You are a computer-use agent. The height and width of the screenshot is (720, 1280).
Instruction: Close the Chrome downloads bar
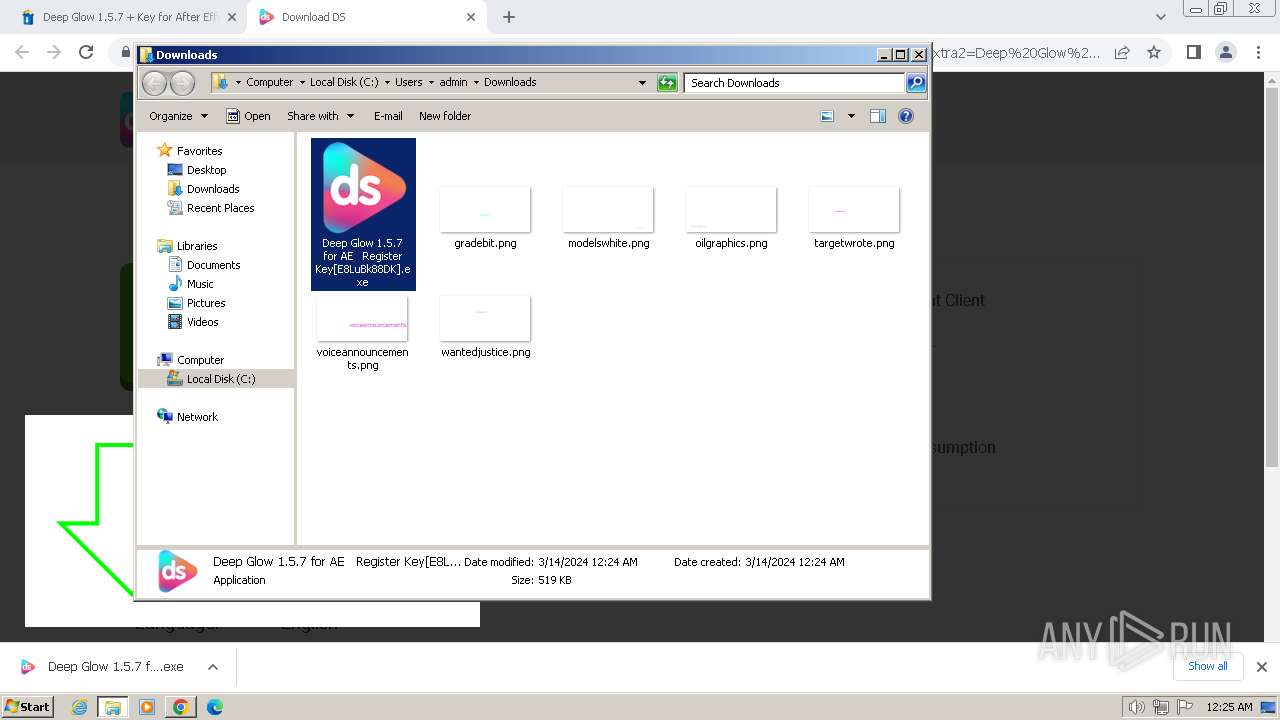[1261, 667]
